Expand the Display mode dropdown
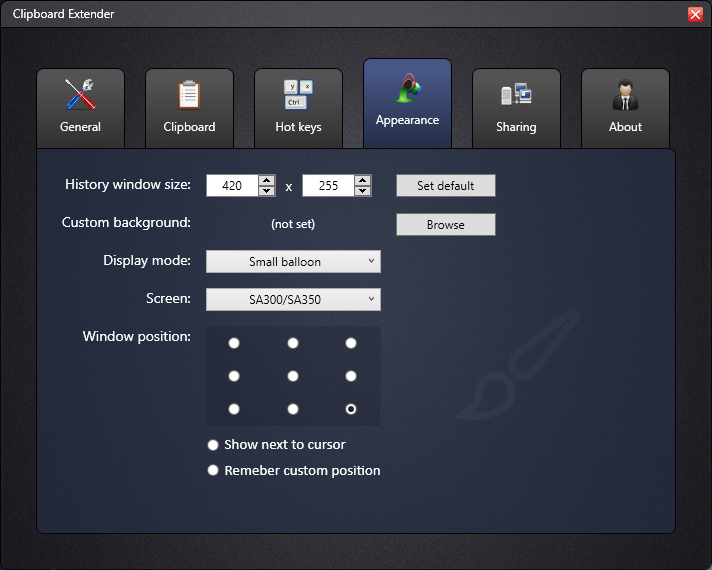 point(293,262)
